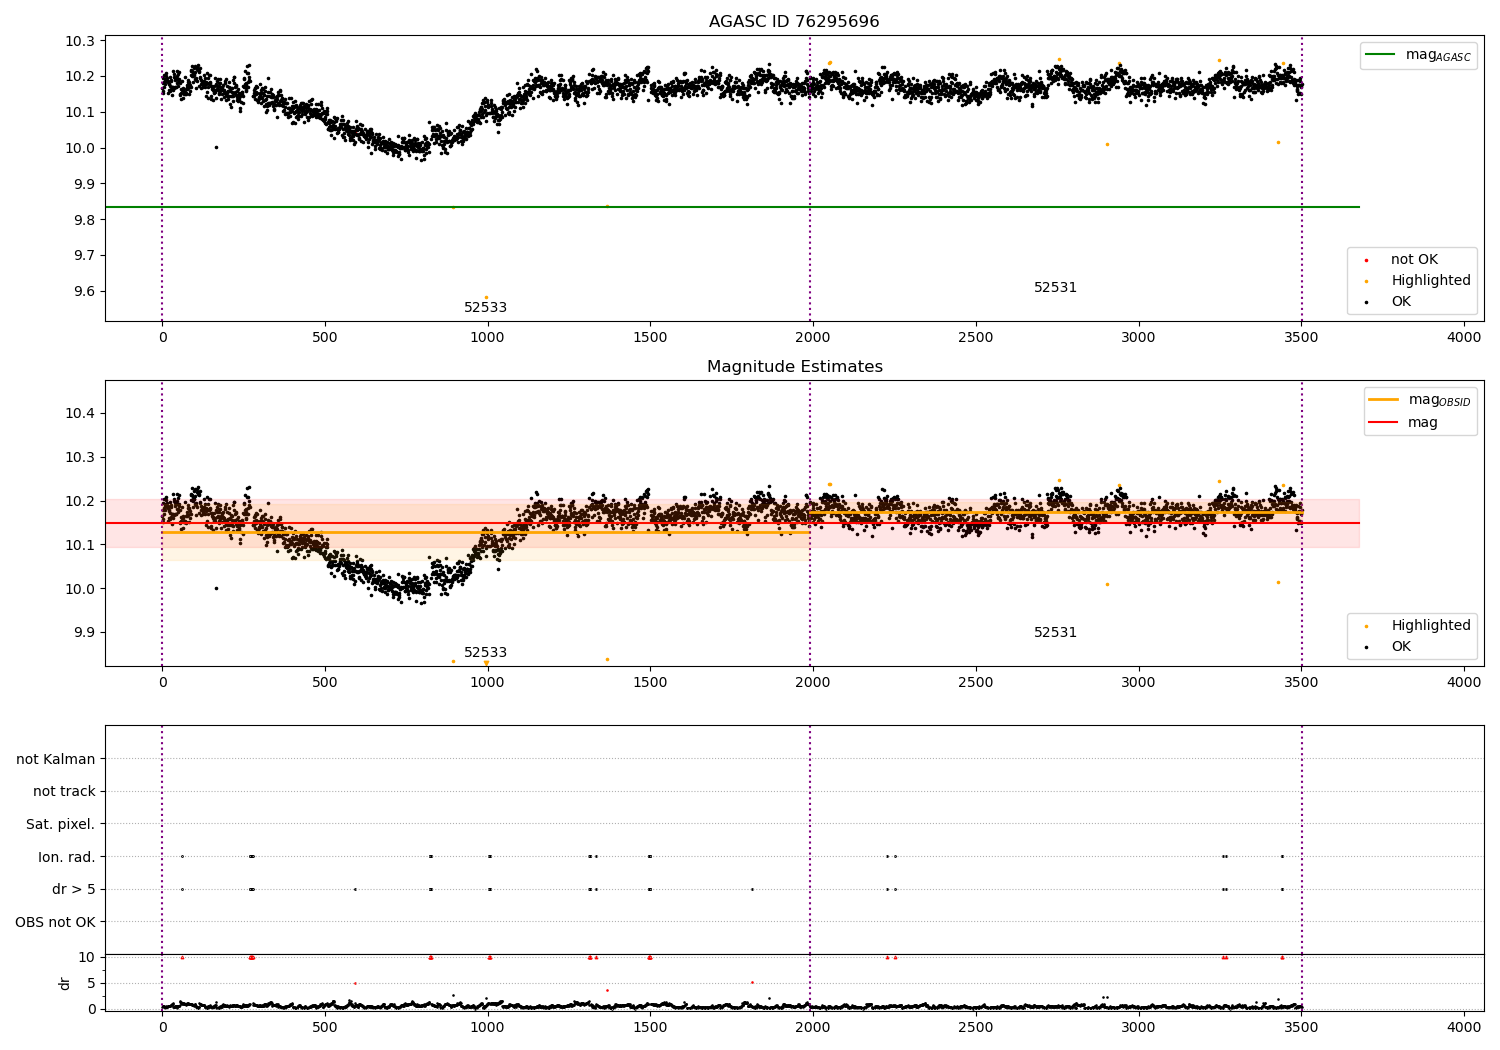Click the 'Ion. rad.' axis label
The image size is (1500, 1050).
67,857
